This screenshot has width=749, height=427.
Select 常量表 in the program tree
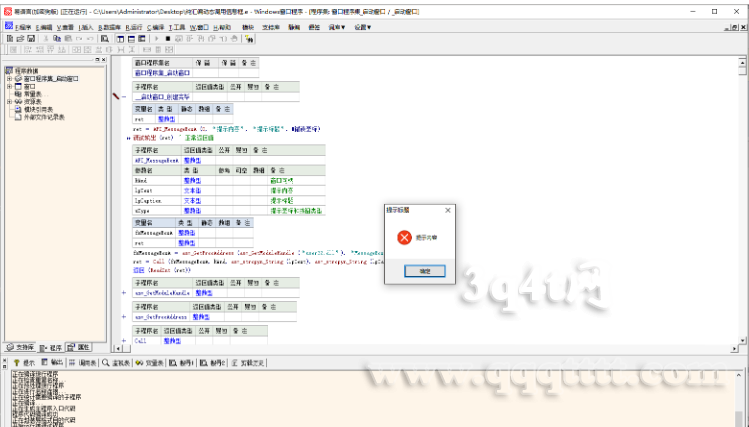[32, 94]
